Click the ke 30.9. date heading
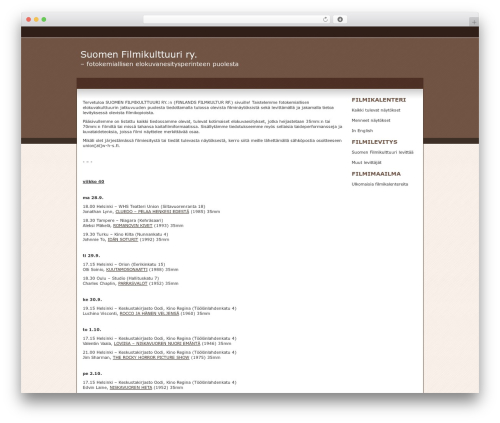500x423 pixels. 92,300
